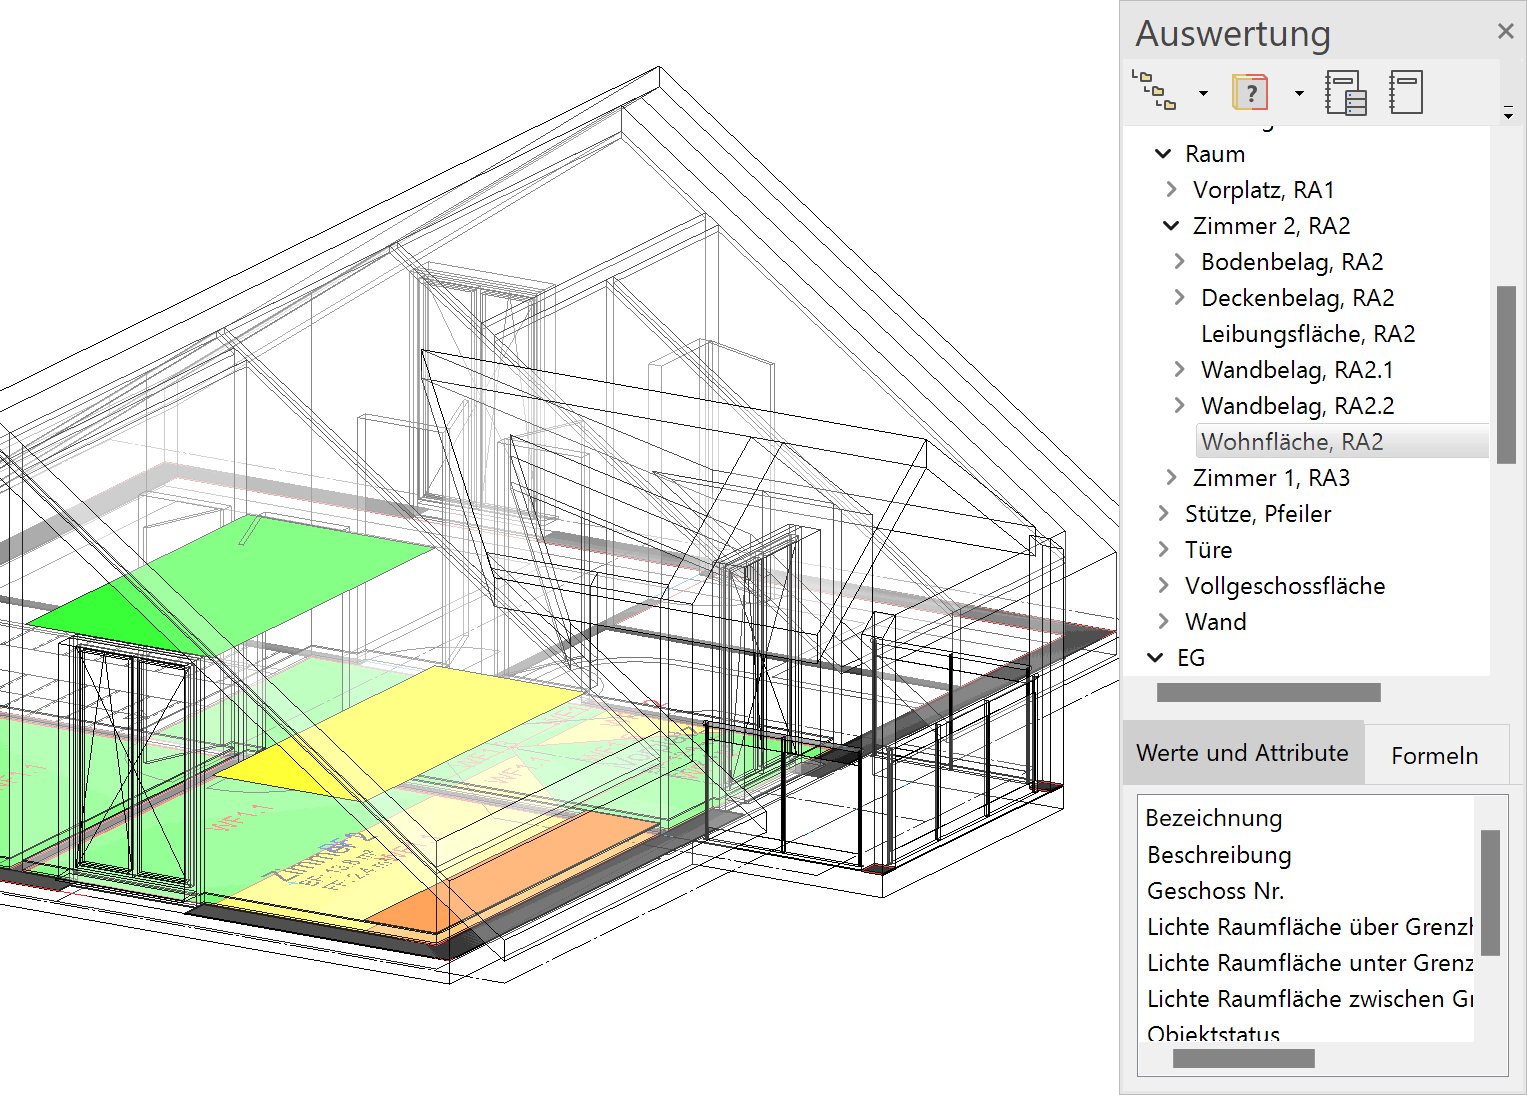Expand Zimmer 1, RA3 node
Viewport: 1527px width, 1095px height.
click(1171, 477)
